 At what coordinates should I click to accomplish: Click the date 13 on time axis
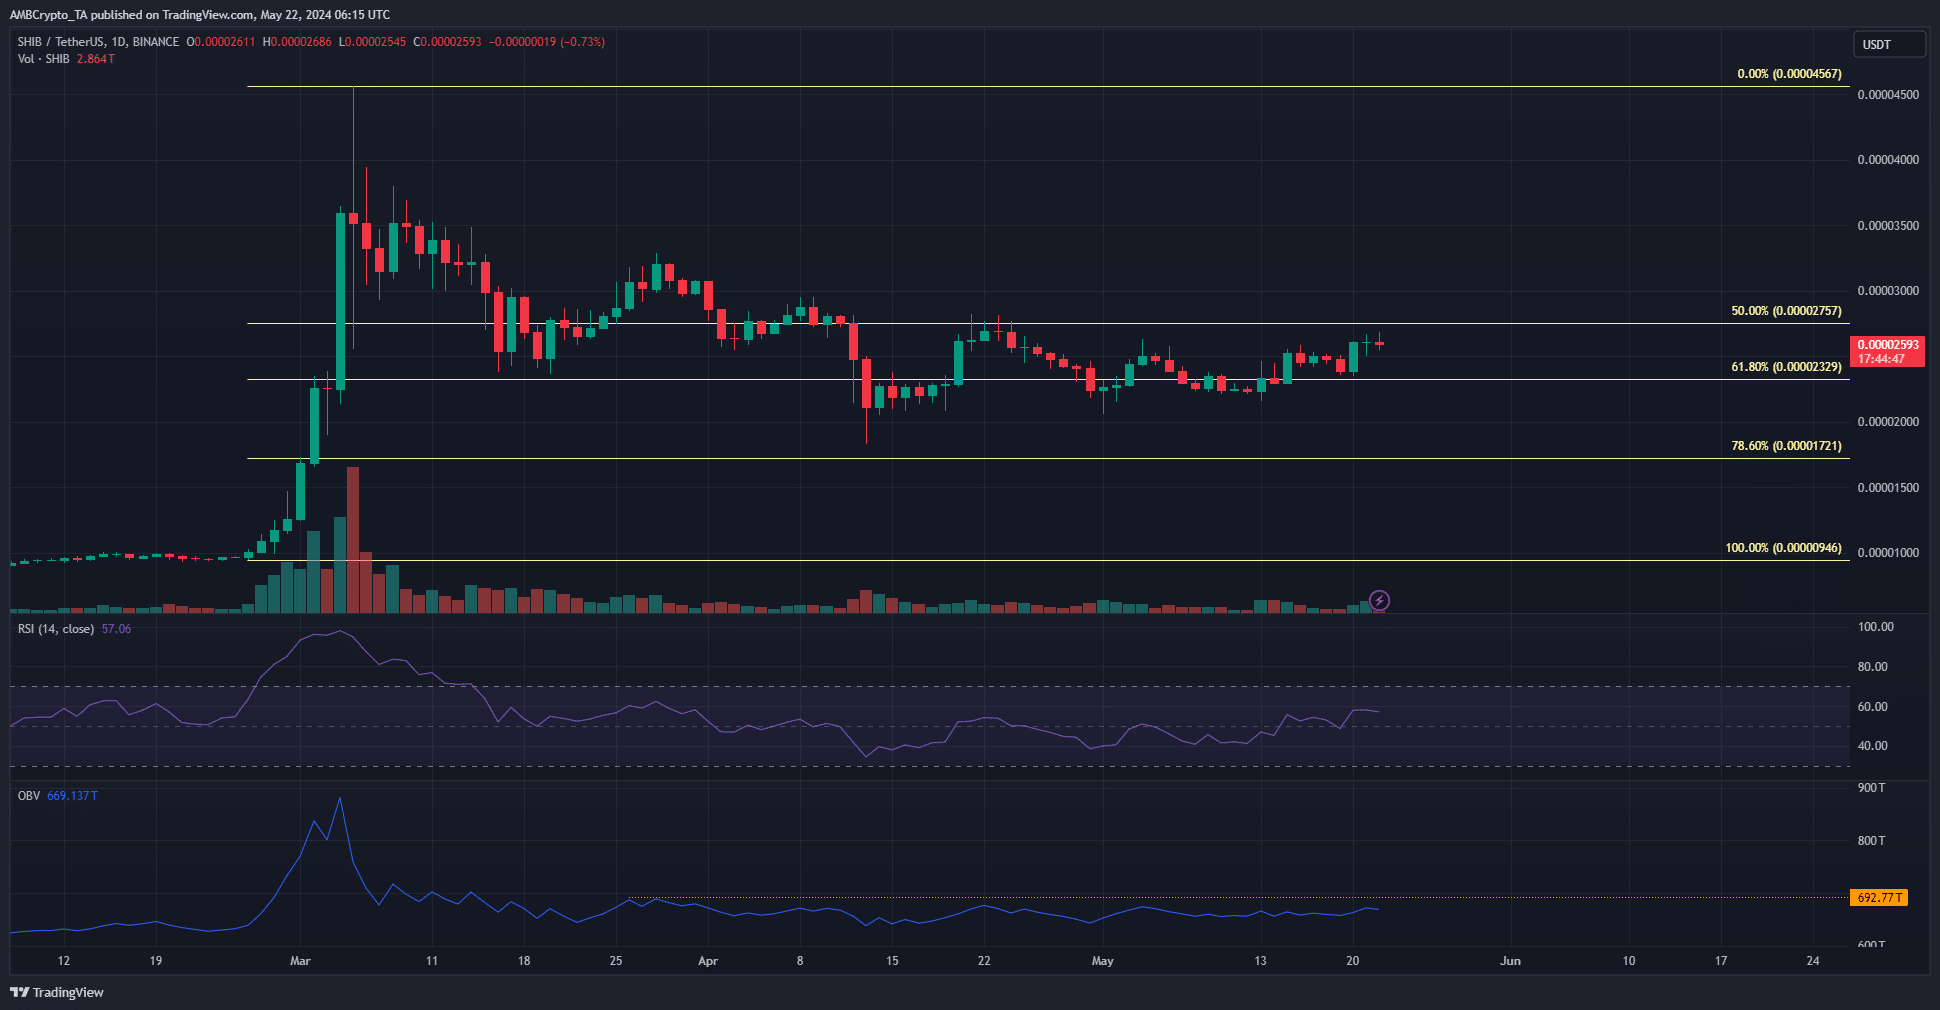[1260, 961]
